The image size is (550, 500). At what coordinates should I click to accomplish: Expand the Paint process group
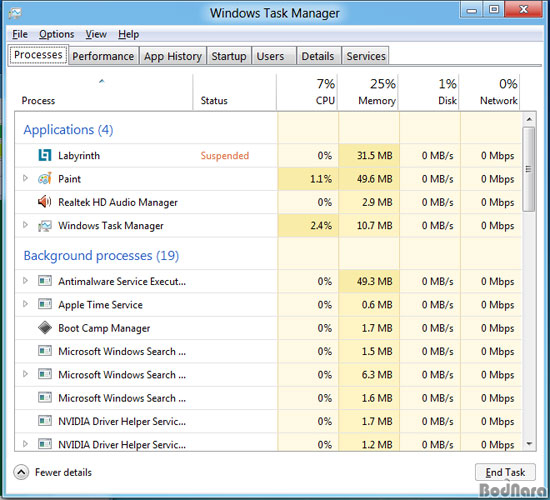click(25, 178)
